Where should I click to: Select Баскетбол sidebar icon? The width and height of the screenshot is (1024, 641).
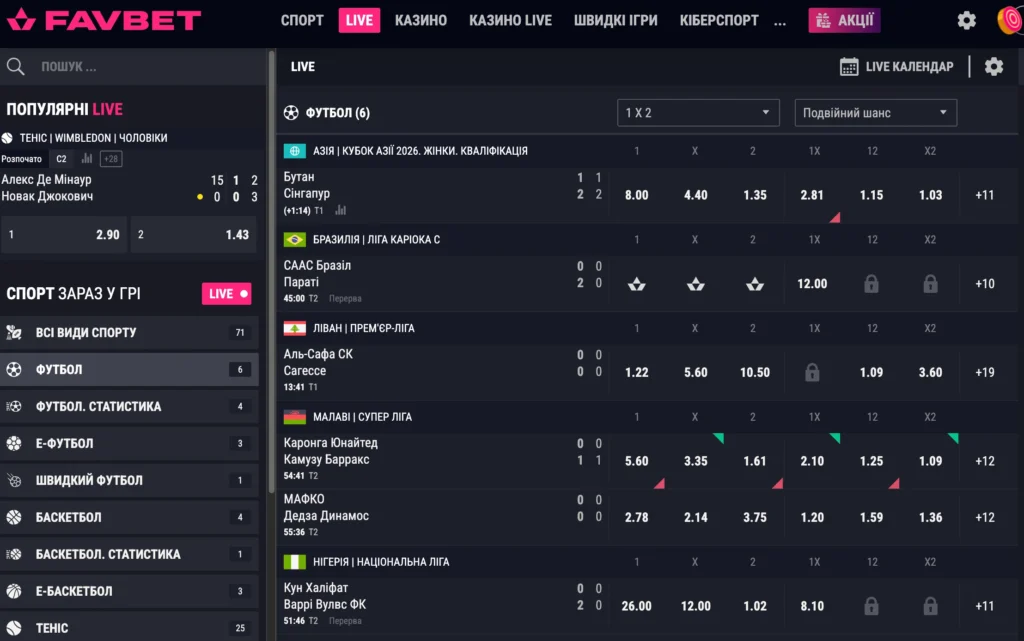coord(14,517)
